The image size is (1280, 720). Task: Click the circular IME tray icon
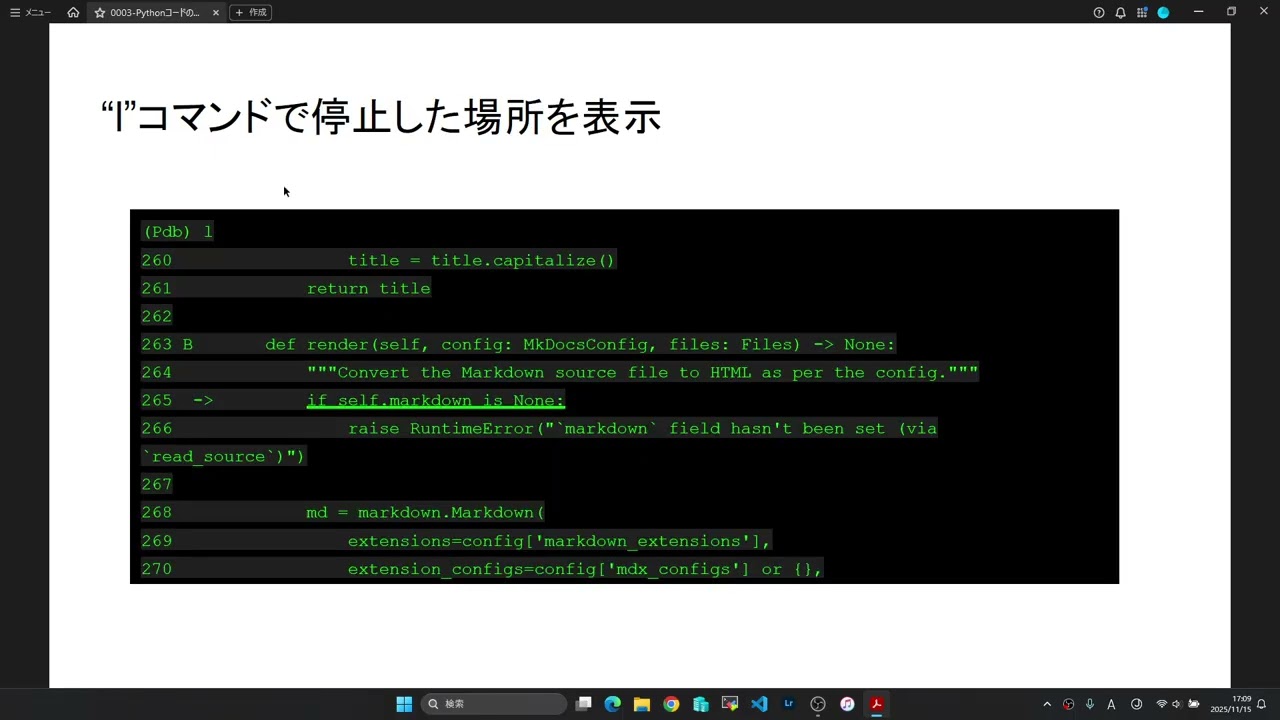[1136, 704]
